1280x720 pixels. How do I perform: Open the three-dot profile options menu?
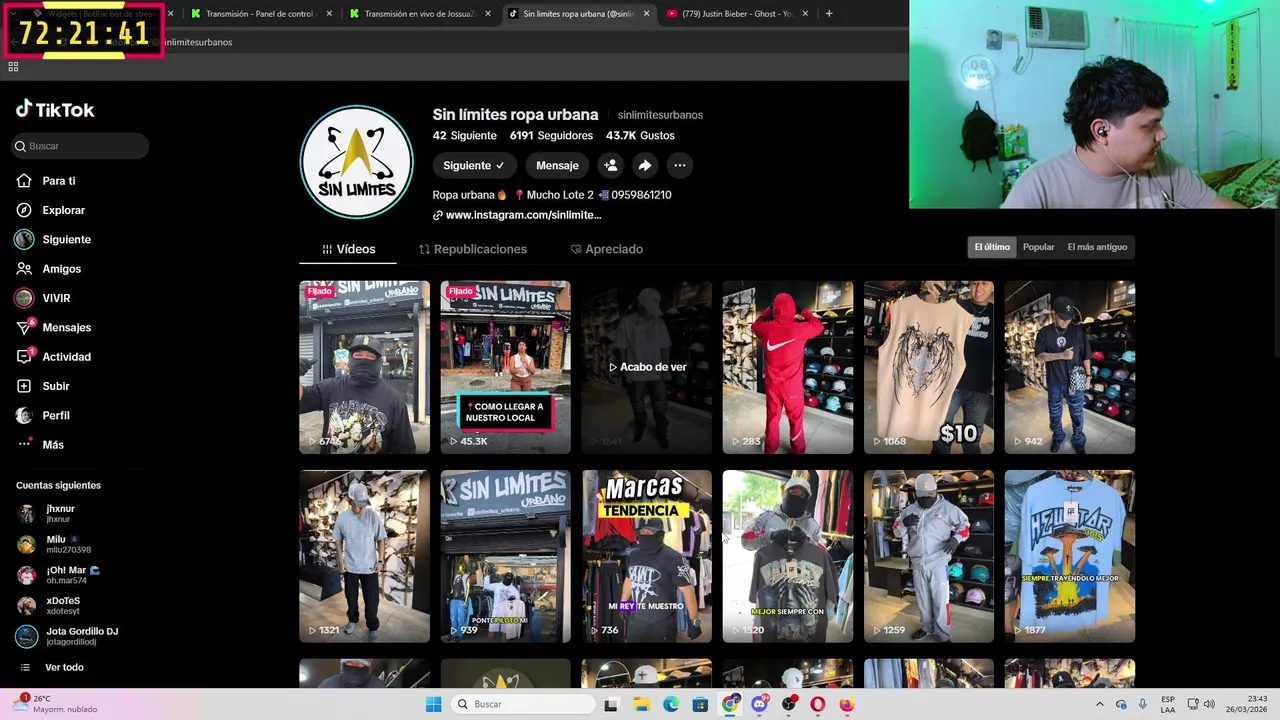tap(680, 165)
